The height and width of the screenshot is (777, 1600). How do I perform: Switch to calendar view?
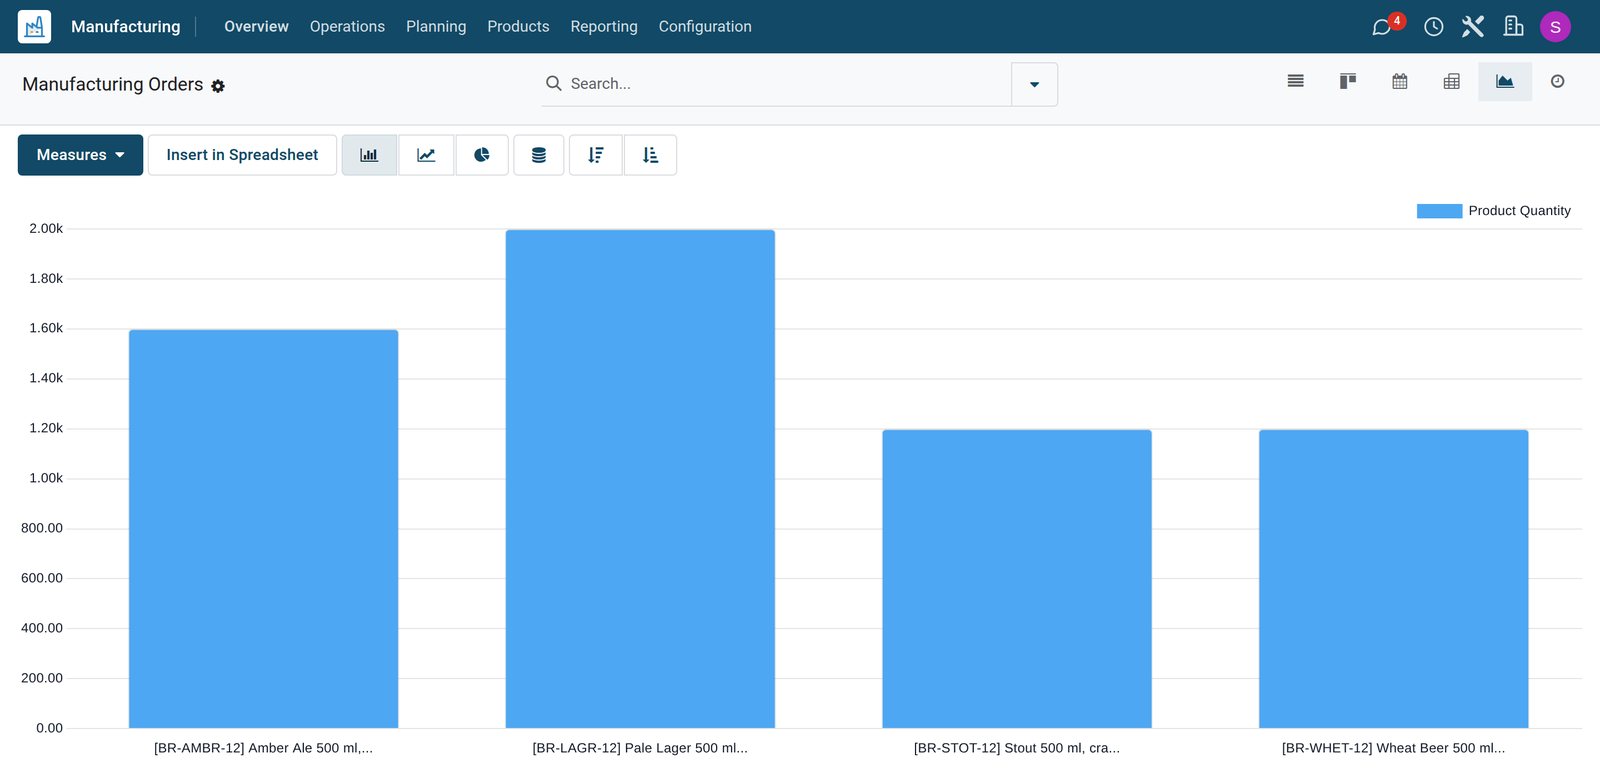point(1400,82)
